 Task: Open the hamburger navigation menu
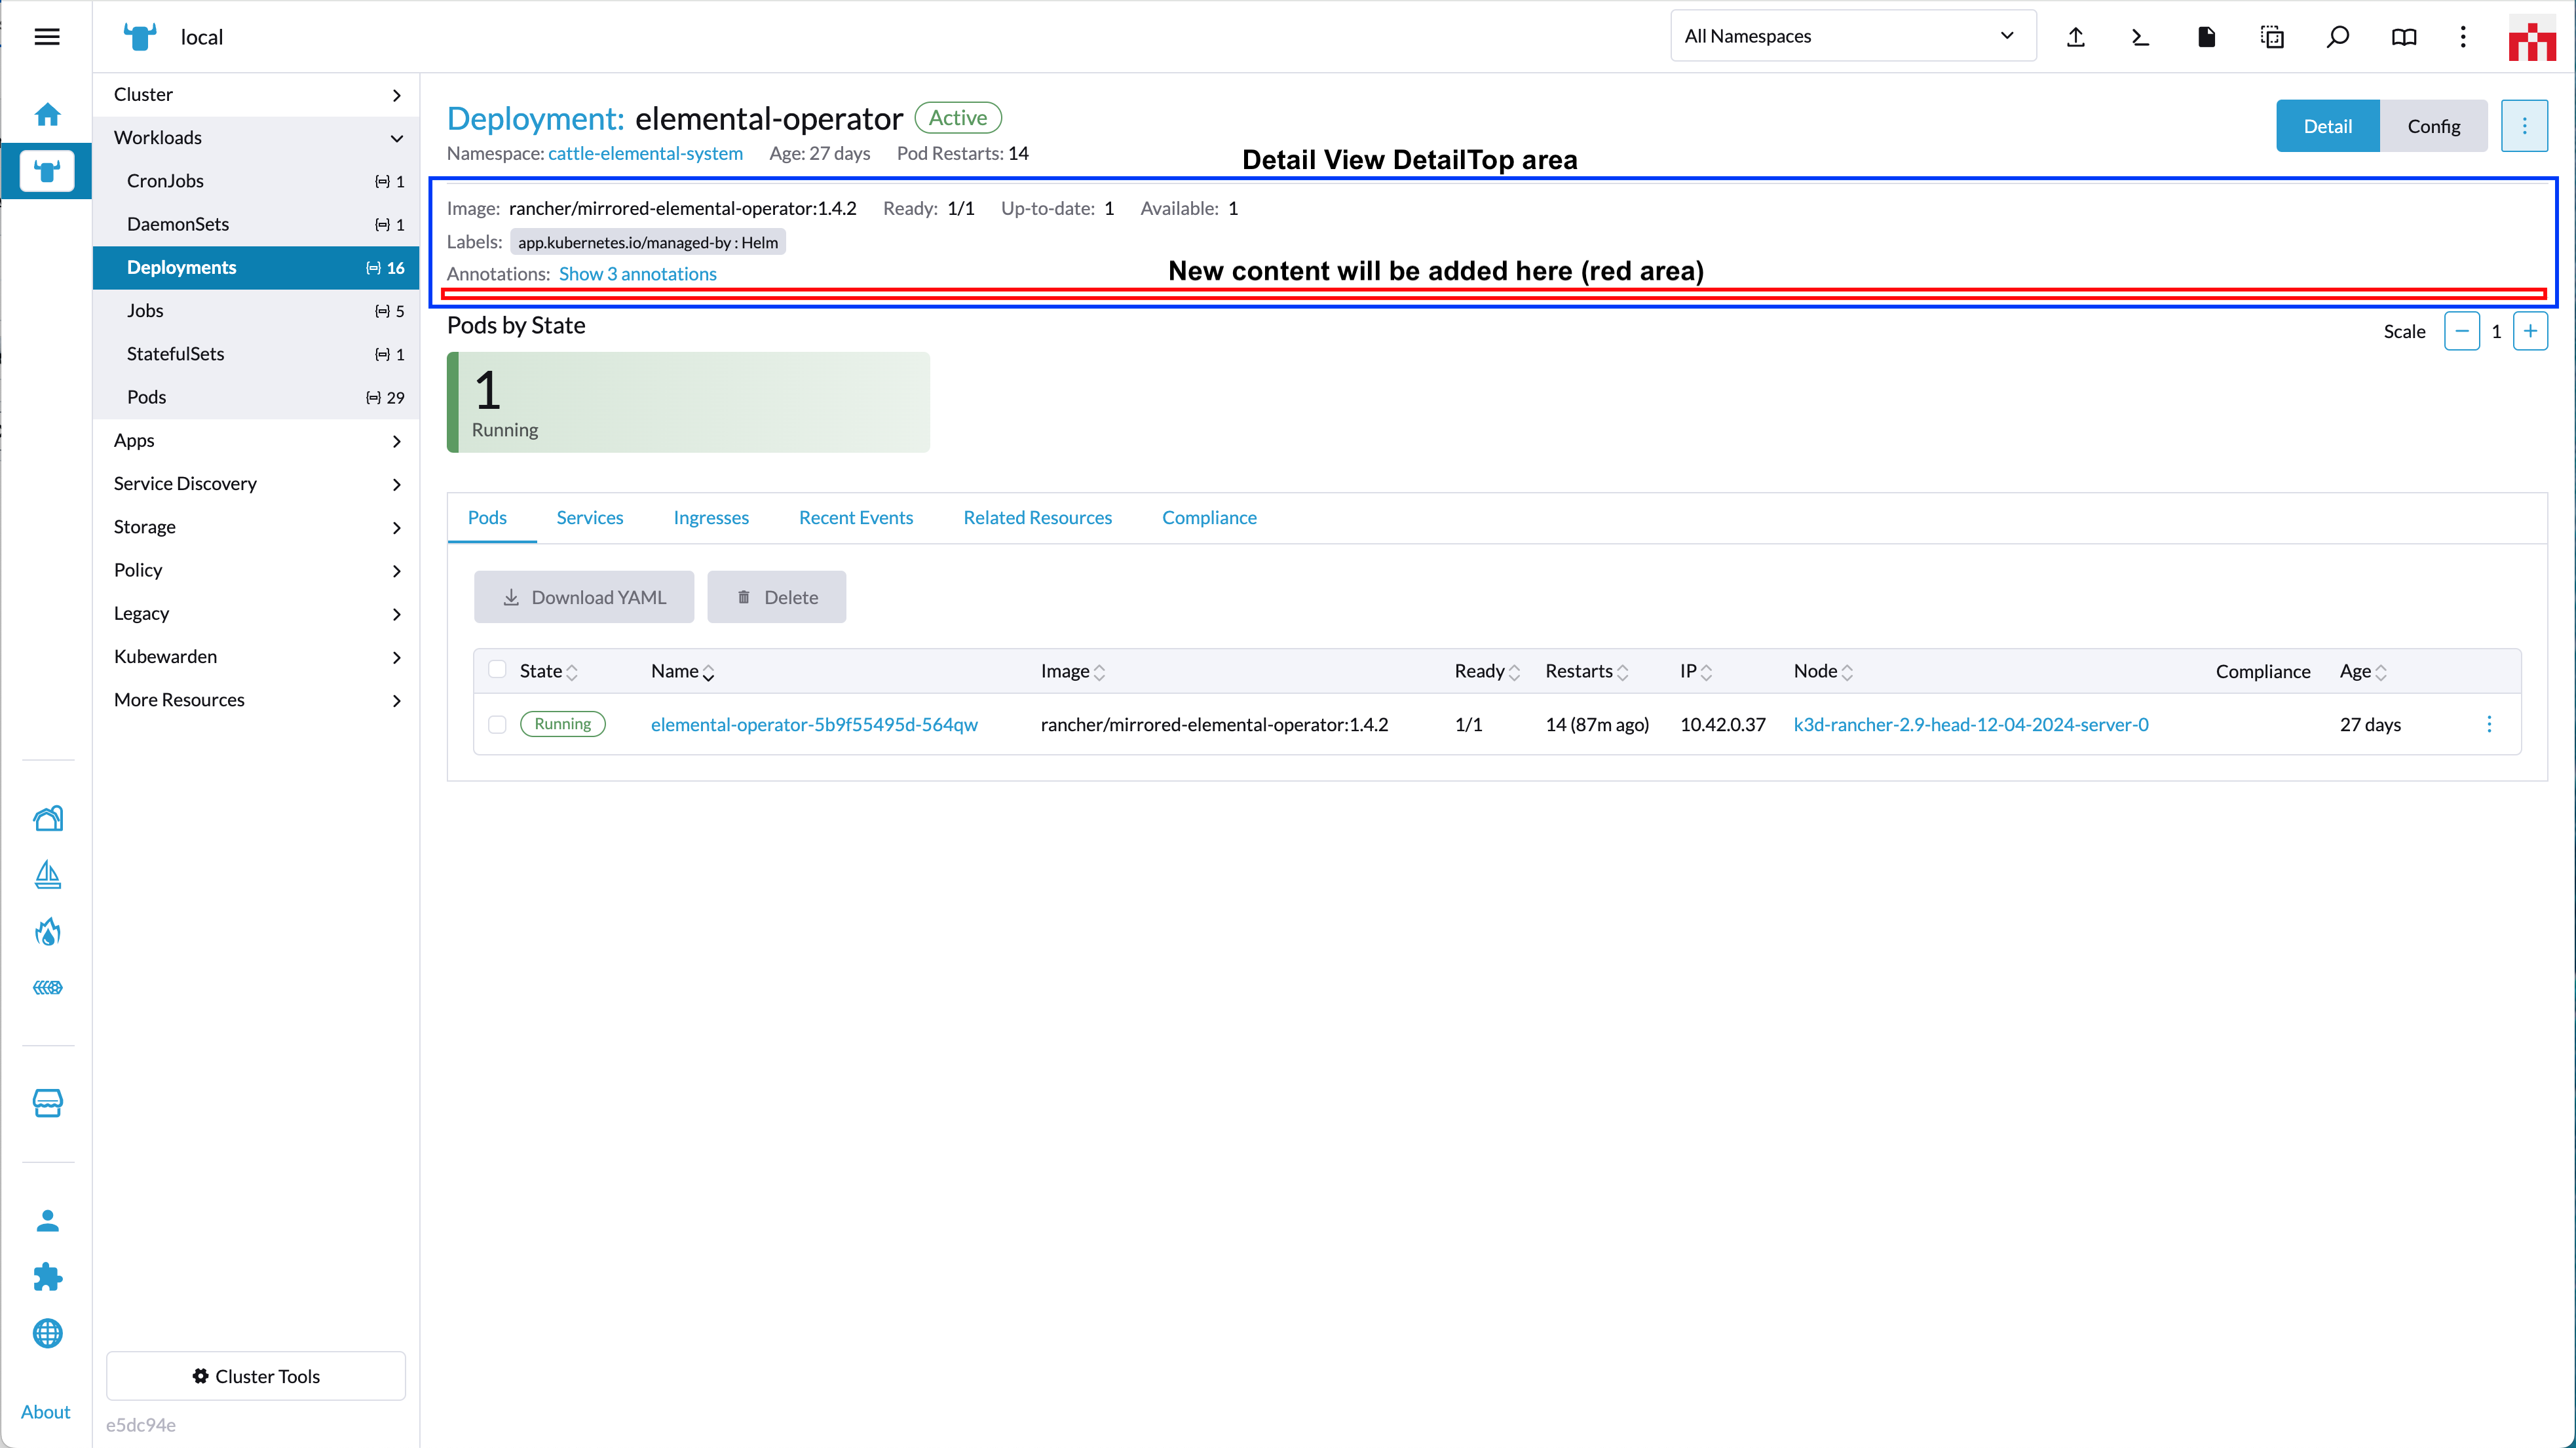47,37
